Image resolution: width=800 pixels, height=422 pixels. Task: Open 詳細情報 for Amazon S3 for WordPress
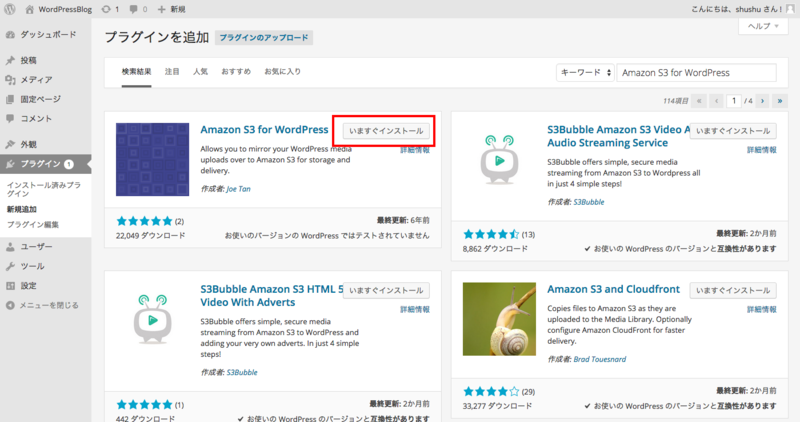coord(415,150)
